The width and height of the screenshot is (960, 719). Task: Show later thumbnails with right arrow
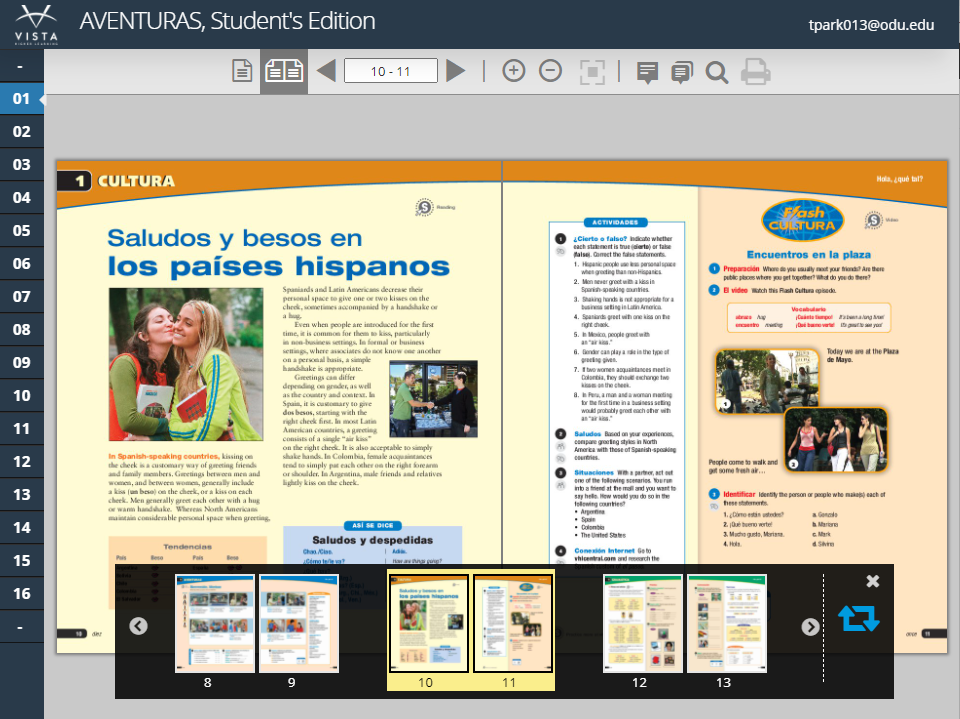(811, 627)
